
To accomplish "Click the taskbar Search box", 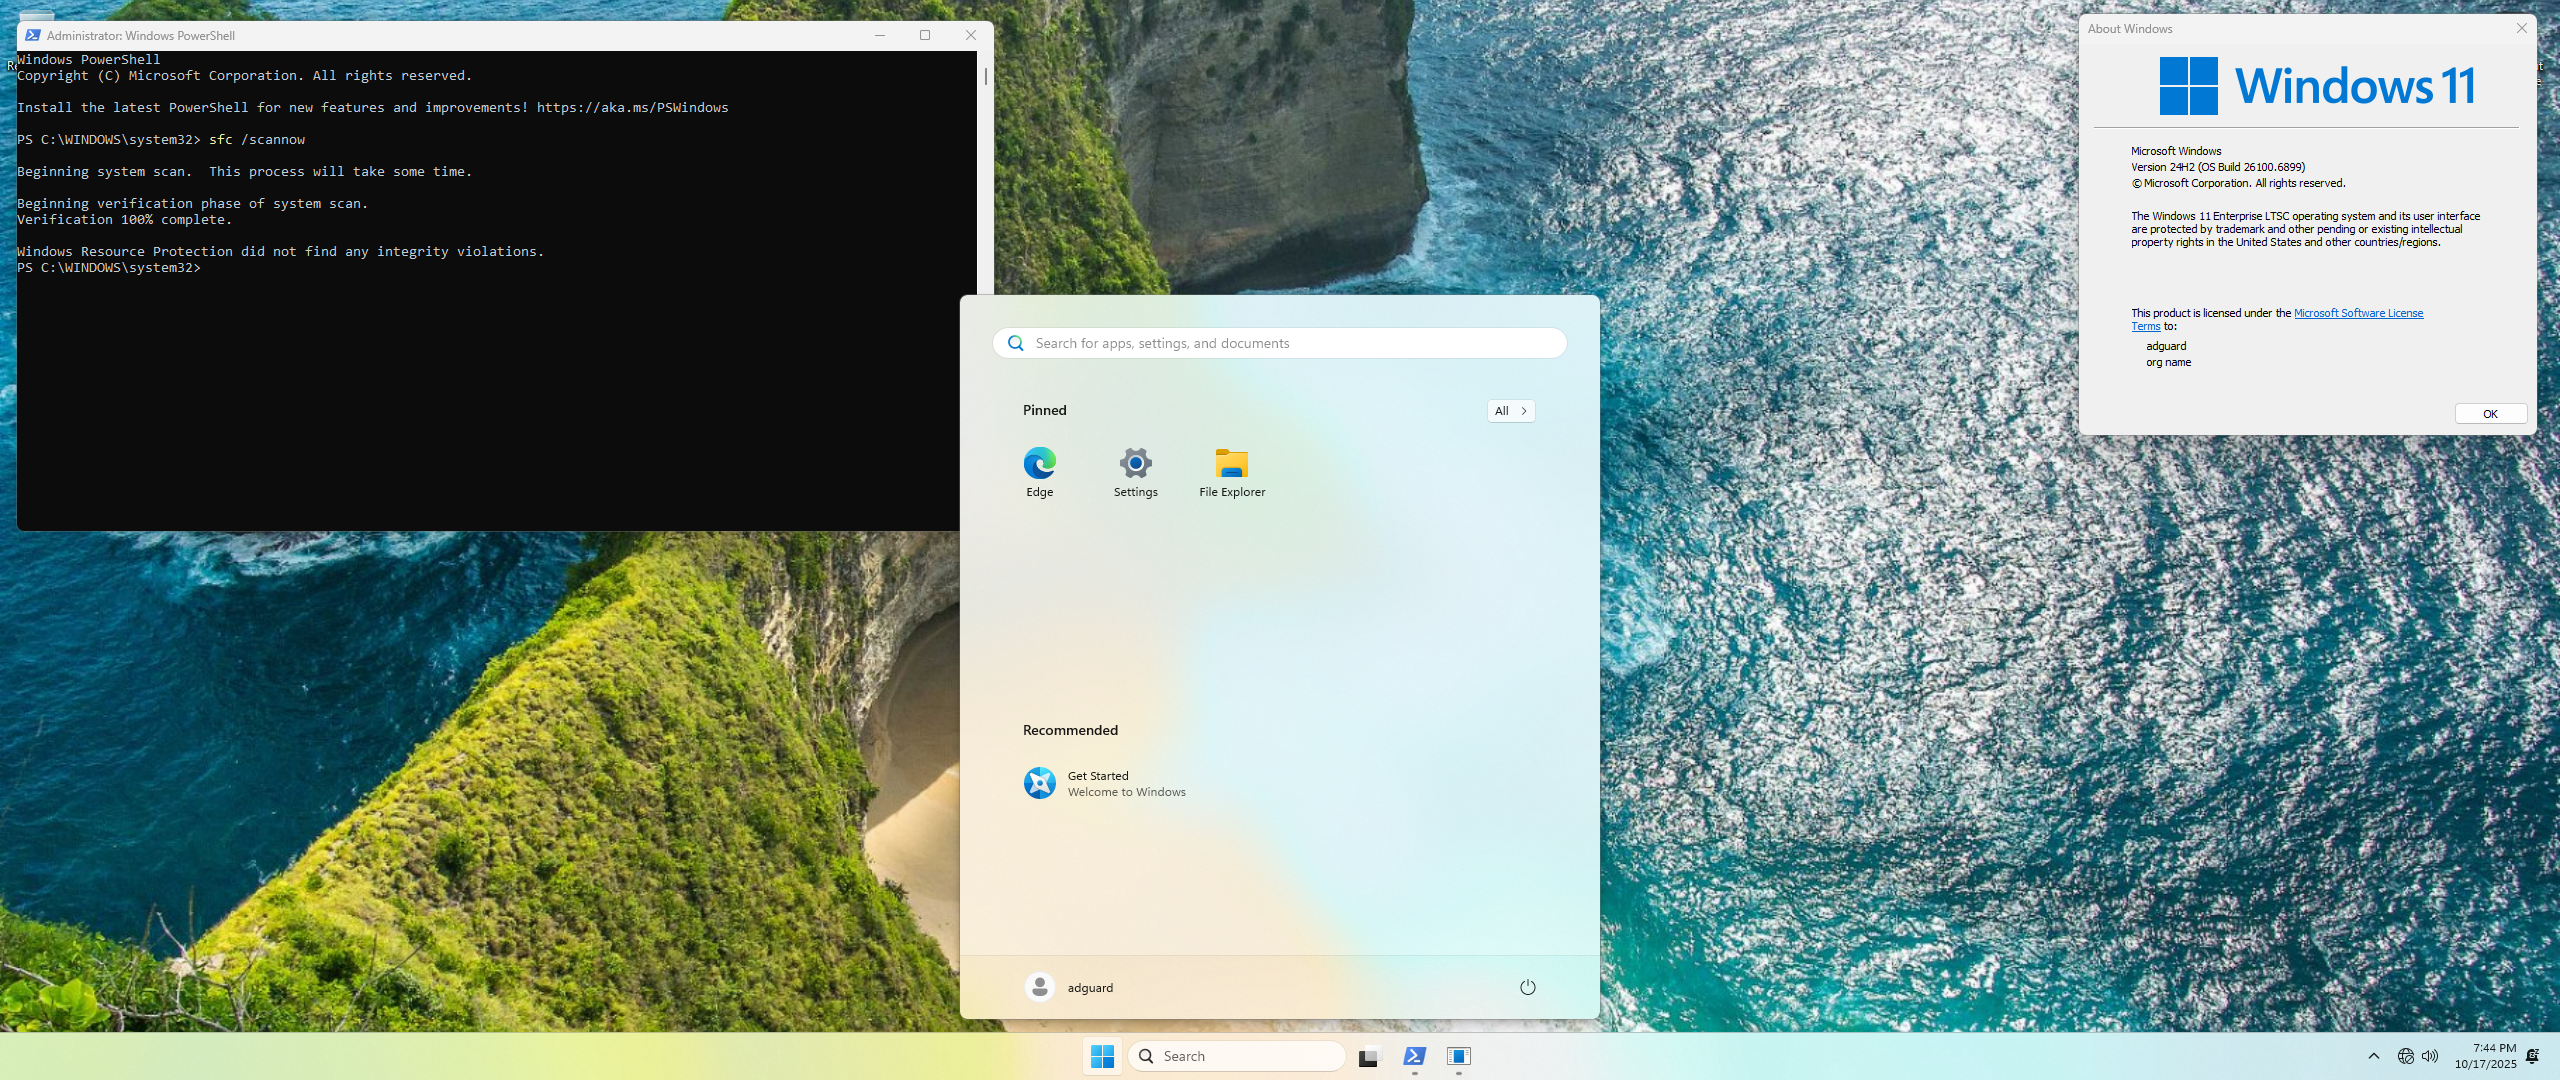I will click(1236, 1056).
